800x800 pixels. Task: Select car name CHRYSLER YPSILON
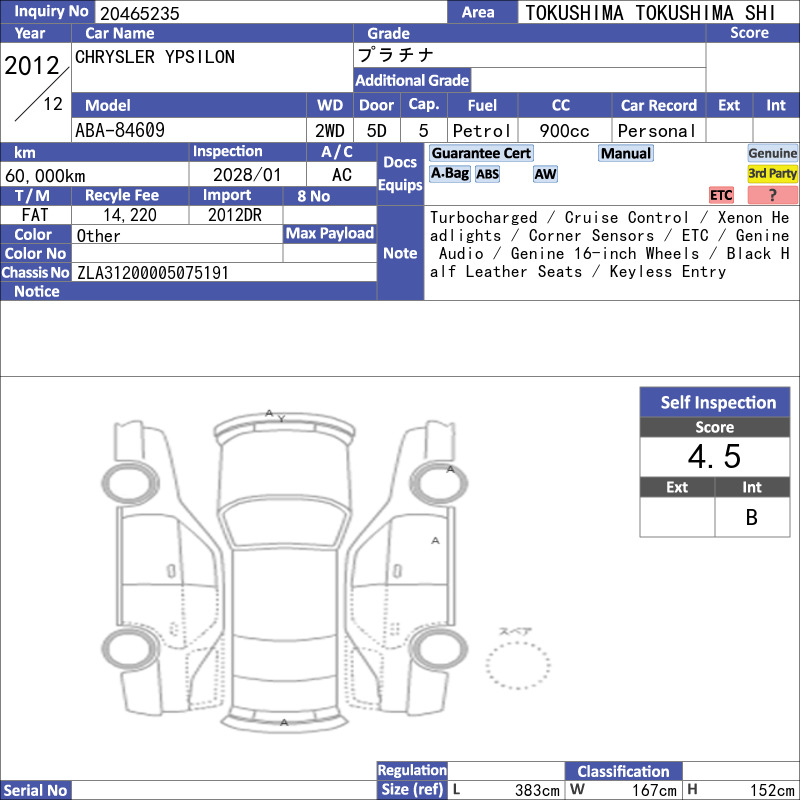point(155,57)
